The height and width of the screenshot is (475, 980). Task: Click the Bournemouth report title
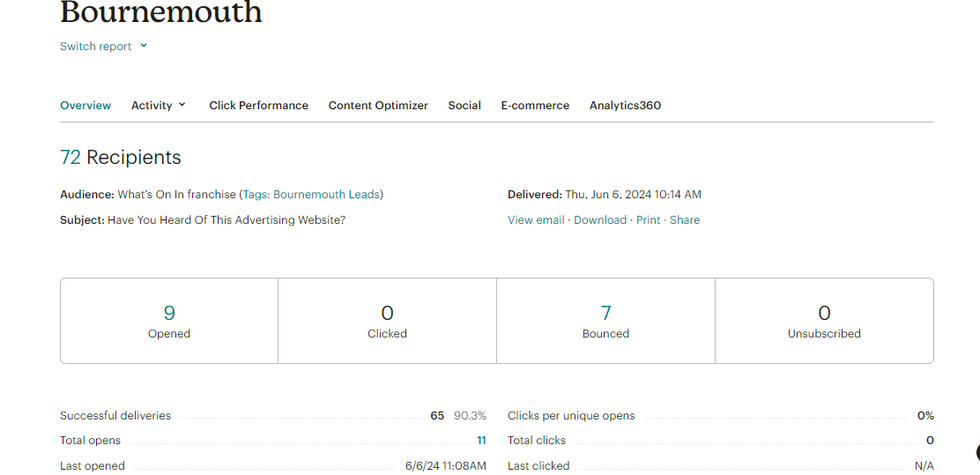(161, 12)
